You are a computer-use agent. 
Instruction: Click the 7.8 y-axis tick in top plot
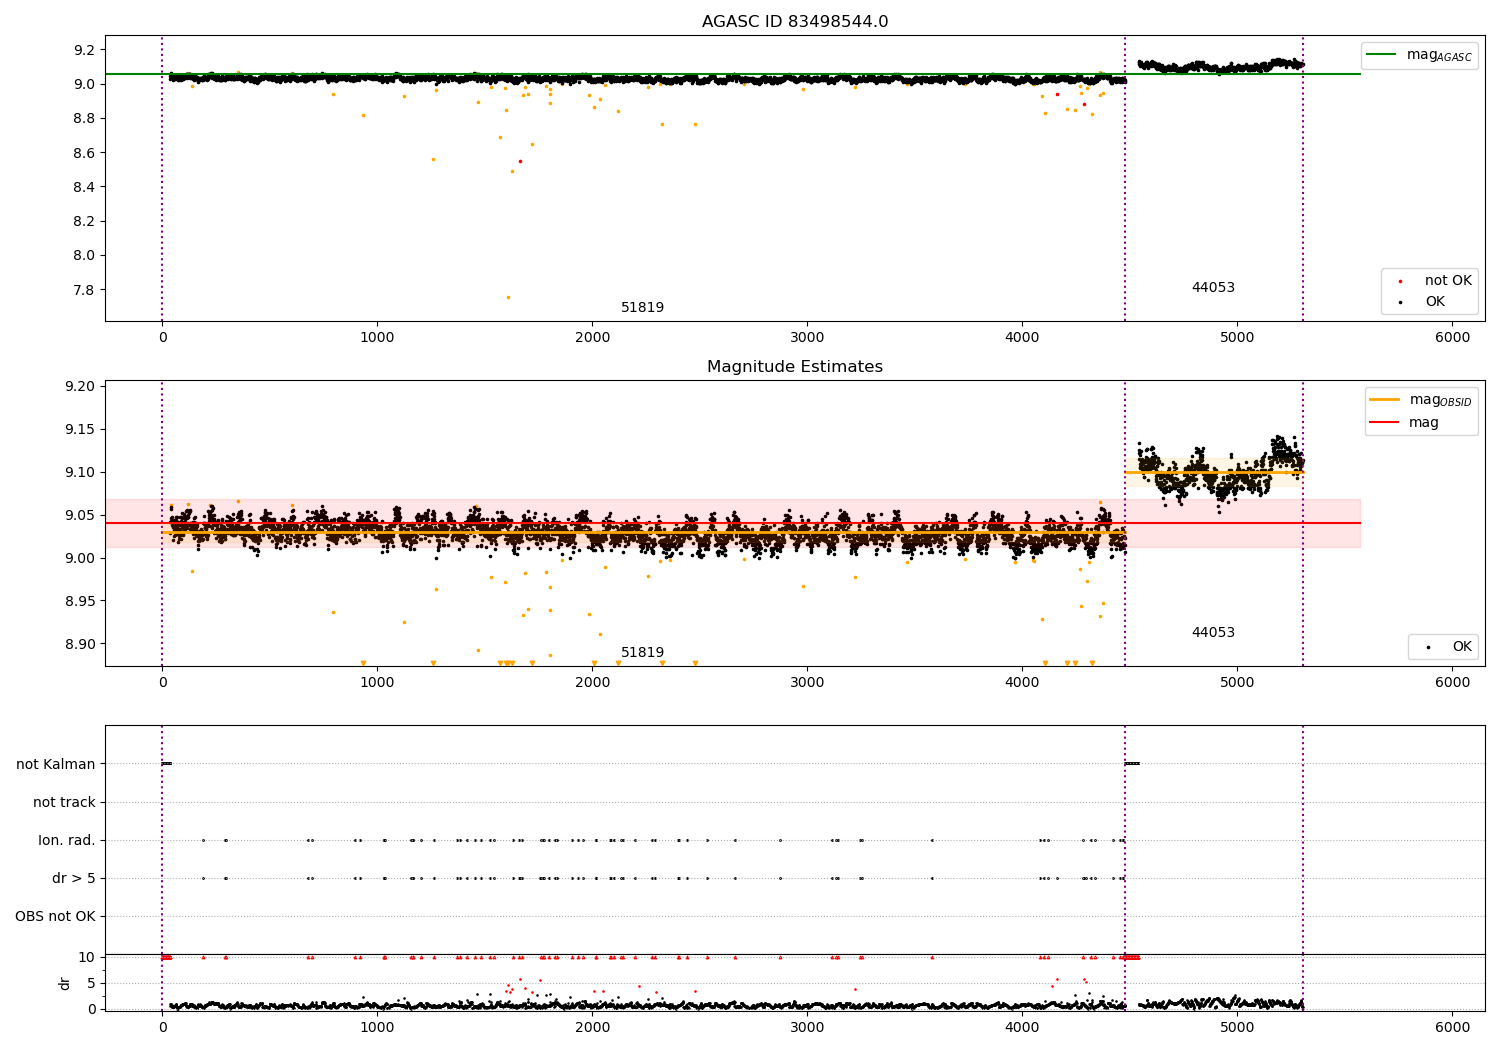85,290
